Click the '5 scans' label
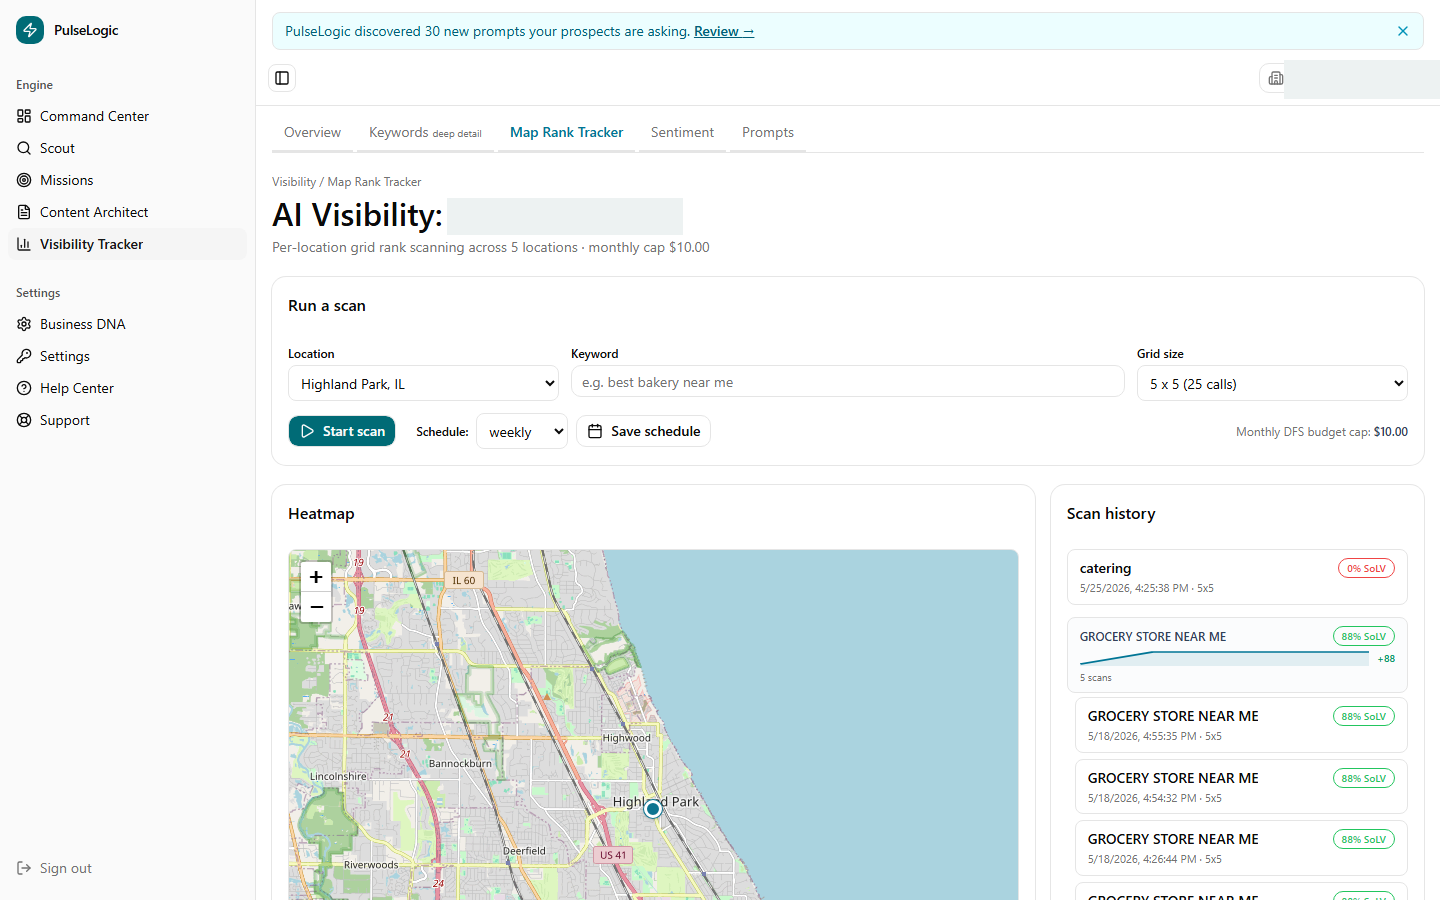The image size is (1440, 900). pyautogui.click(x=1095, y=678)
